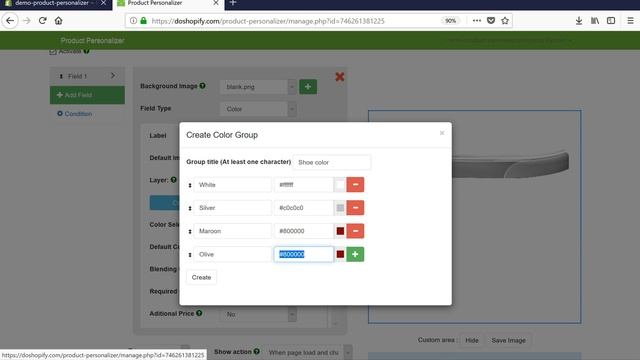
Task: Open a new browser tab
Action: click(233, 3)
